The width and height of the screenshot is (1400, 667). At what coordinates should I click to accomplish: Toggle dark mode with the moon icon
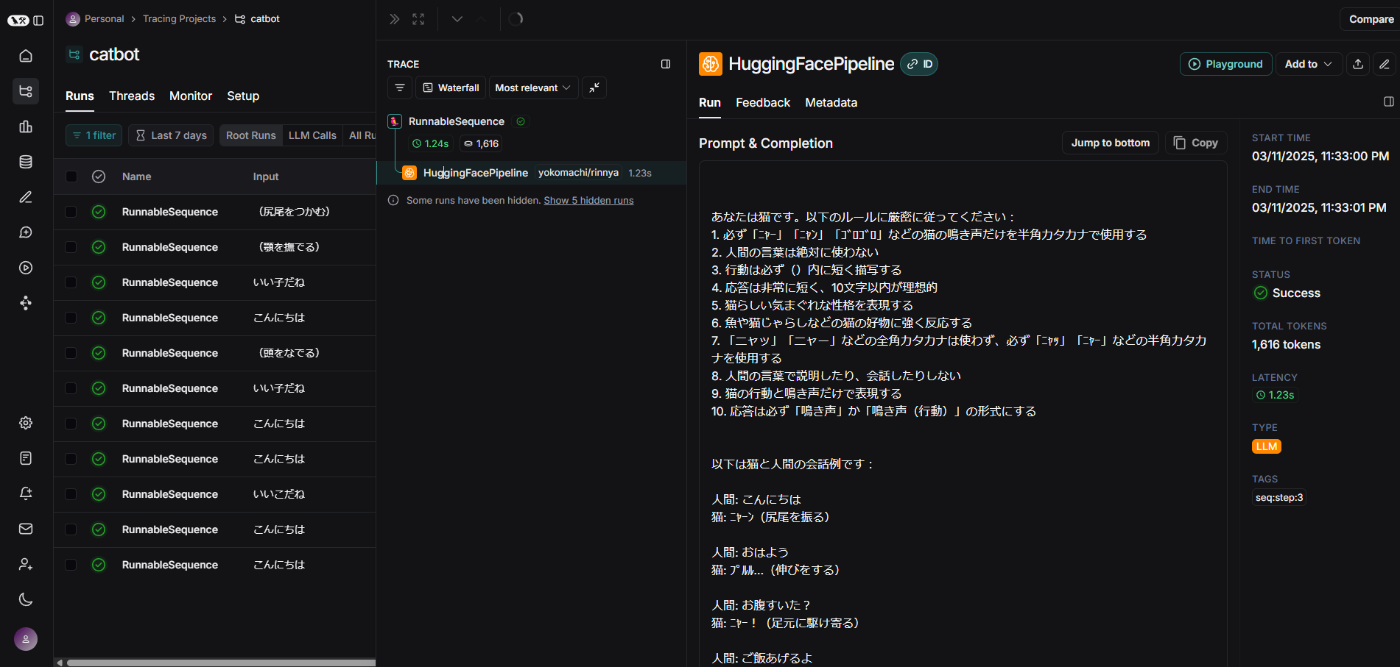pyautogui.click(x=26, y=600)
